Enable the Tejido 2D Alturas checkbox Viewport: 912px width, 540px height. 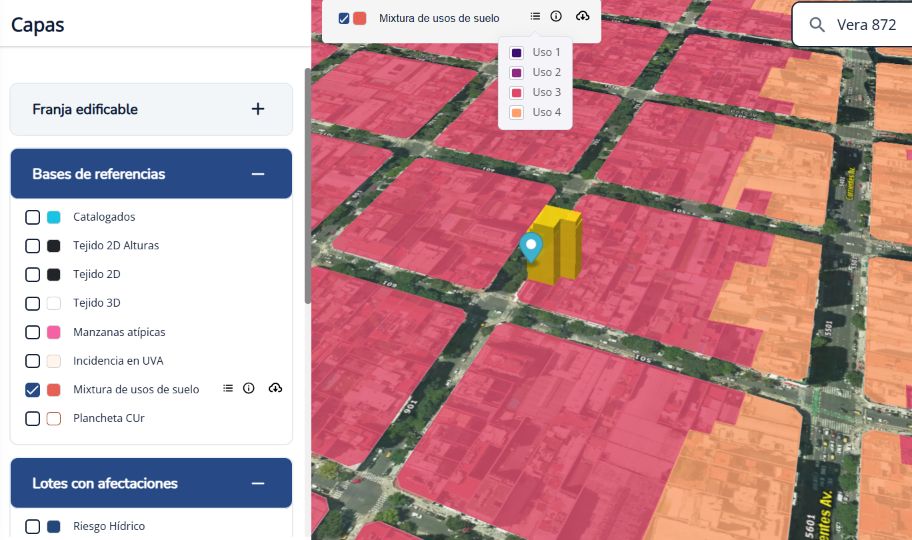coord(33,246)
